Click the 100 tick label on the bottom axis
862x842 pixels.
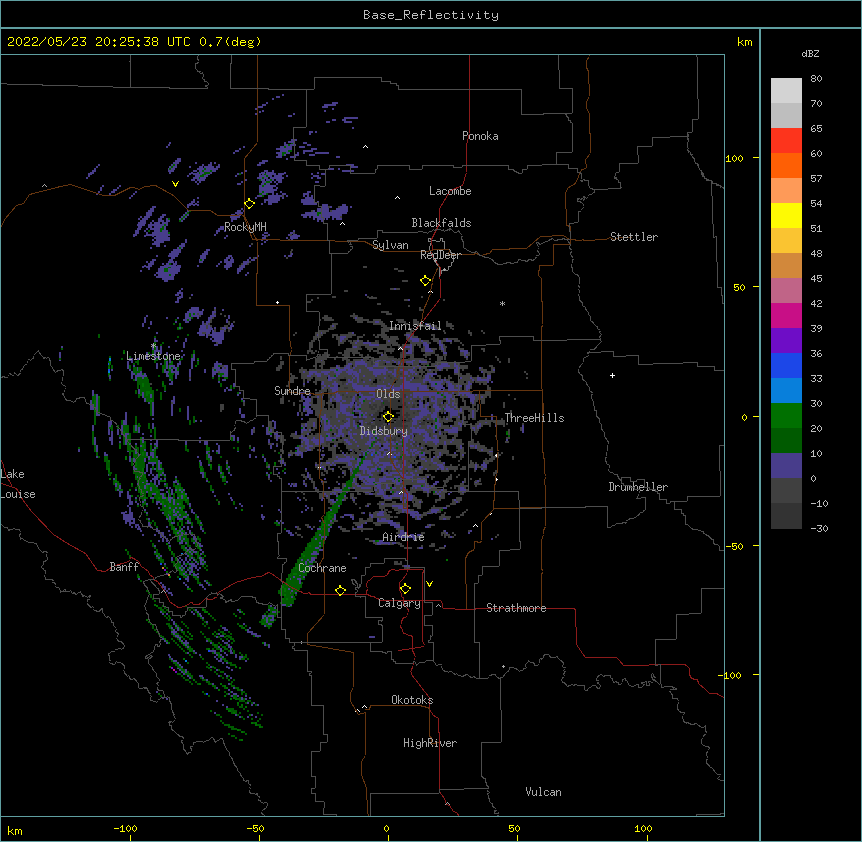point(643,828)
